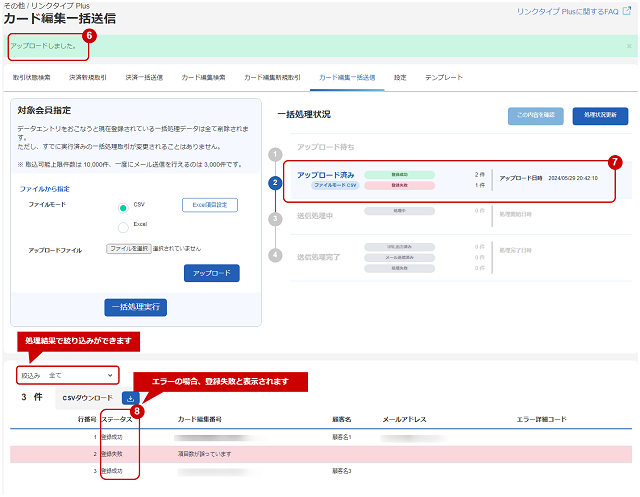Click the 処理状況更新 button

pyautogui.click(x=600, y=116)
